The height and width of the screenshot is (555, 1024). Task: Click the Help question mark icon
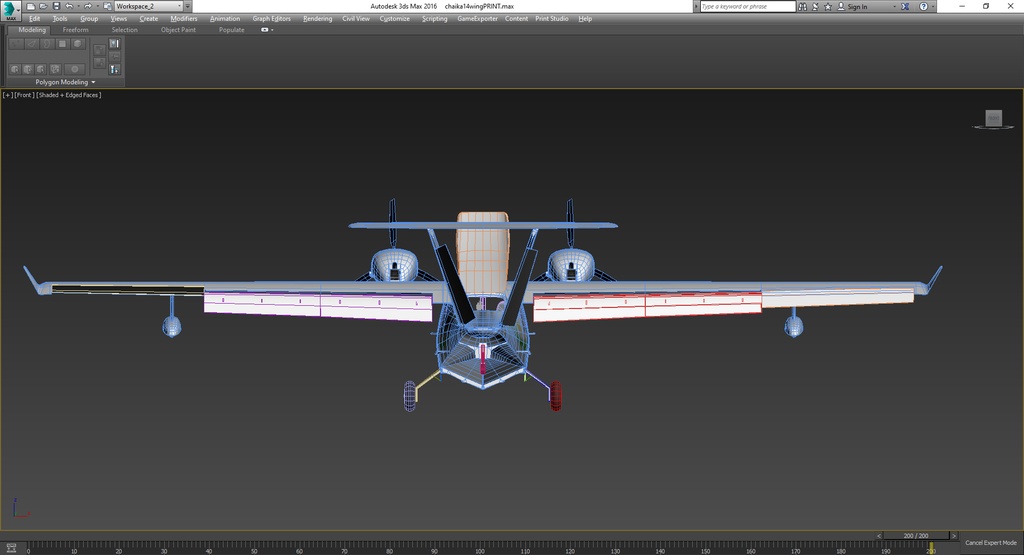(923, 7)
